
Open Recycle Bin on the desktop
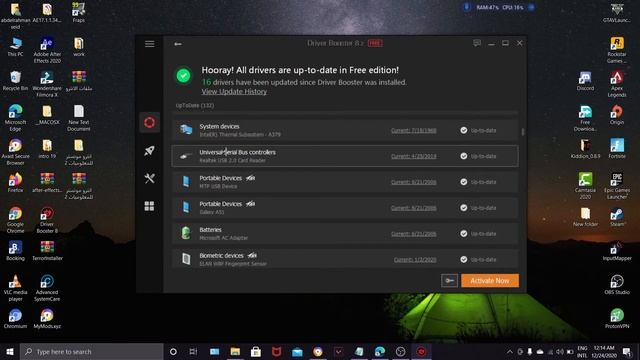coord(15,81)
